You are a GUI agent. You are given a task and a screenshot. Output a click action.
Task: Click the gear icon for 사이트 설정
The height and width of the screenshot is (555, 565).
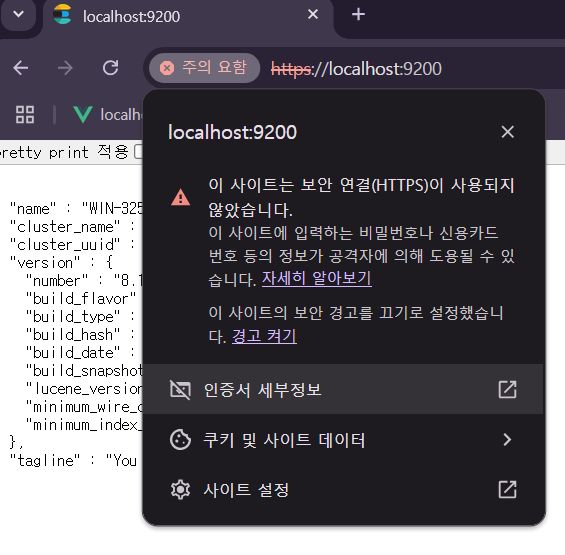(x=180, y=490)
